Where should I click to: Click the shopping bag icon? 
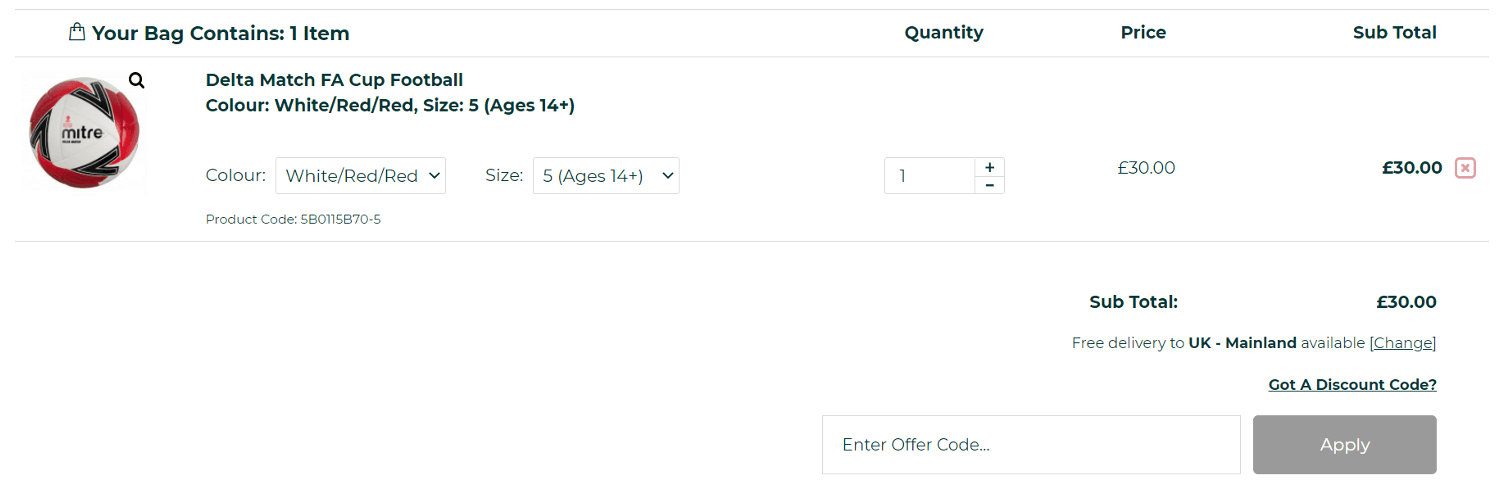click(x=77, y=32)
